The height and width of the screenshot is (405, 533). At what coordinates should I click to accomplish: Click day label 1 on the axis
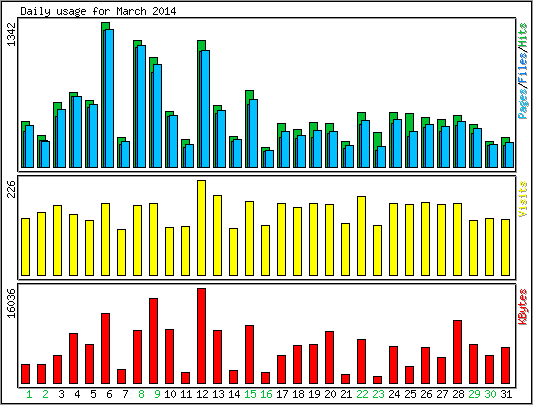click(x=29, y=394)
